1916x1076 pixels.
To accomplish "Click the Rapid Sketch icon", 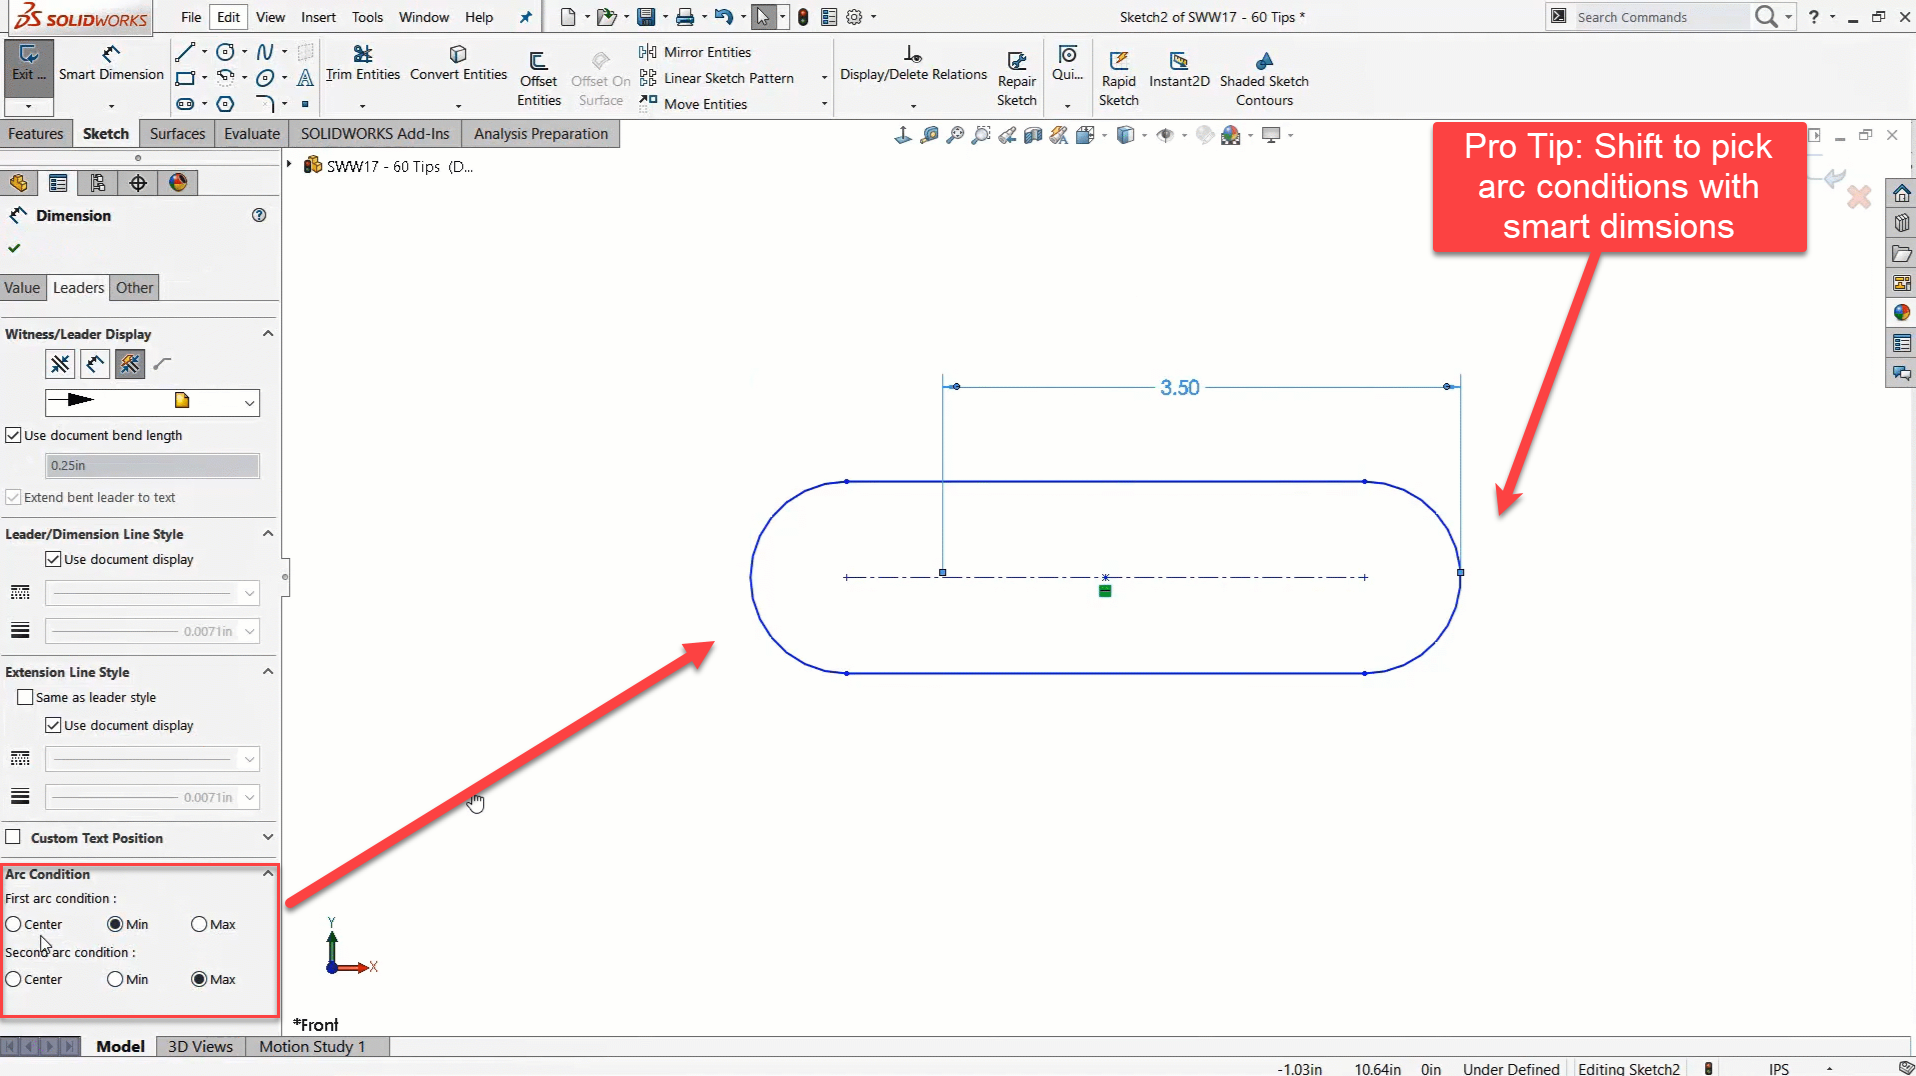I will [1118, 78].
